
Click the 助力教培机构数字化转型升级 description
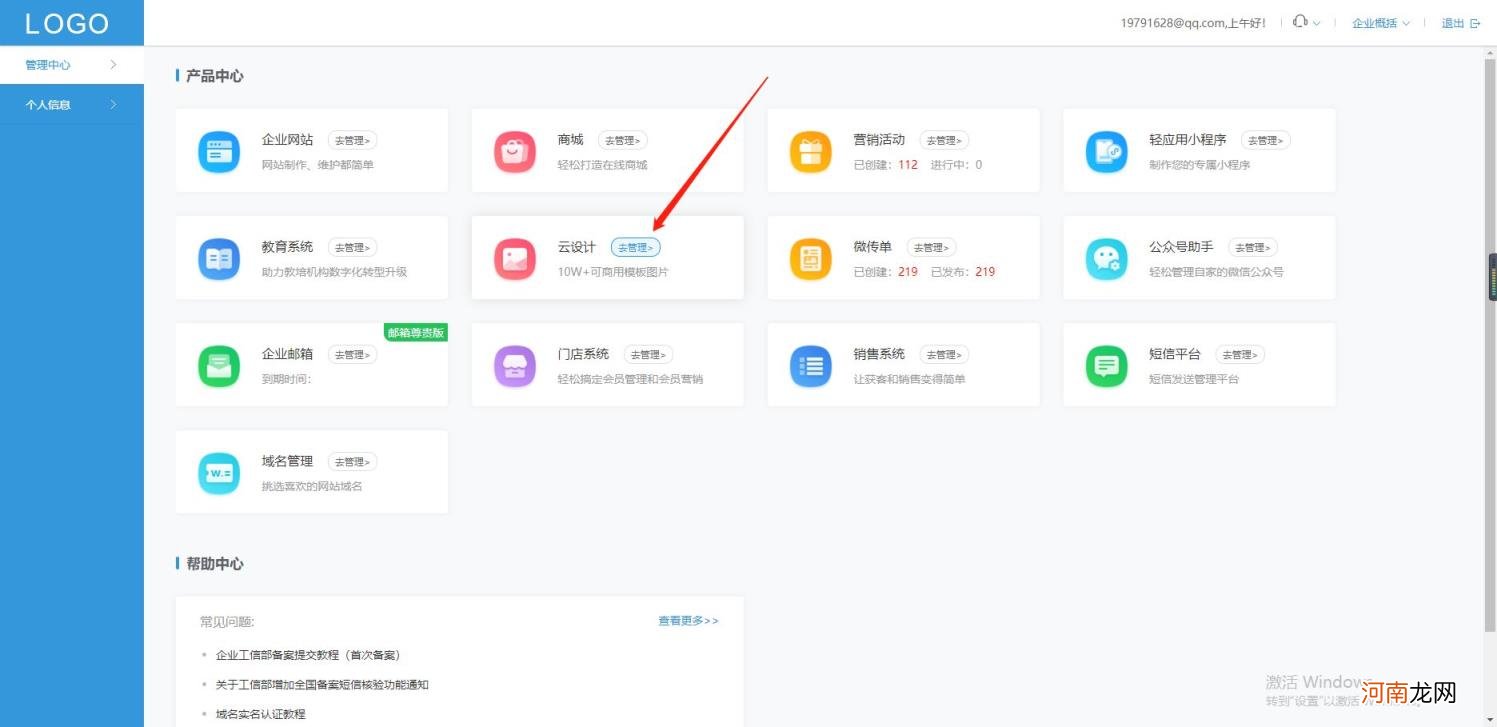(x=334, y=272)
